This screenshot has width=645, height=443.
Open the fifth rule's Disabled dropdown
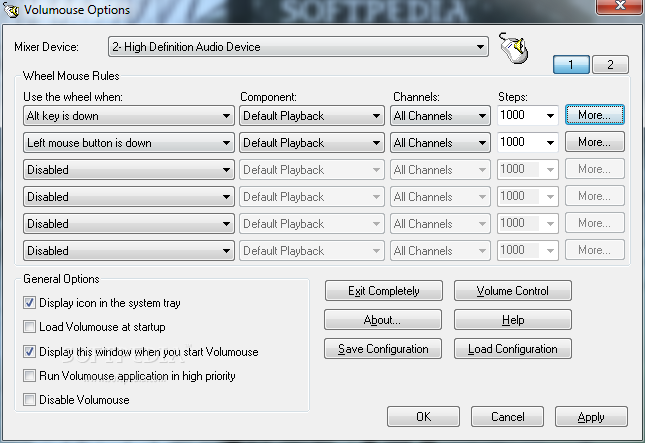(129, 223)
